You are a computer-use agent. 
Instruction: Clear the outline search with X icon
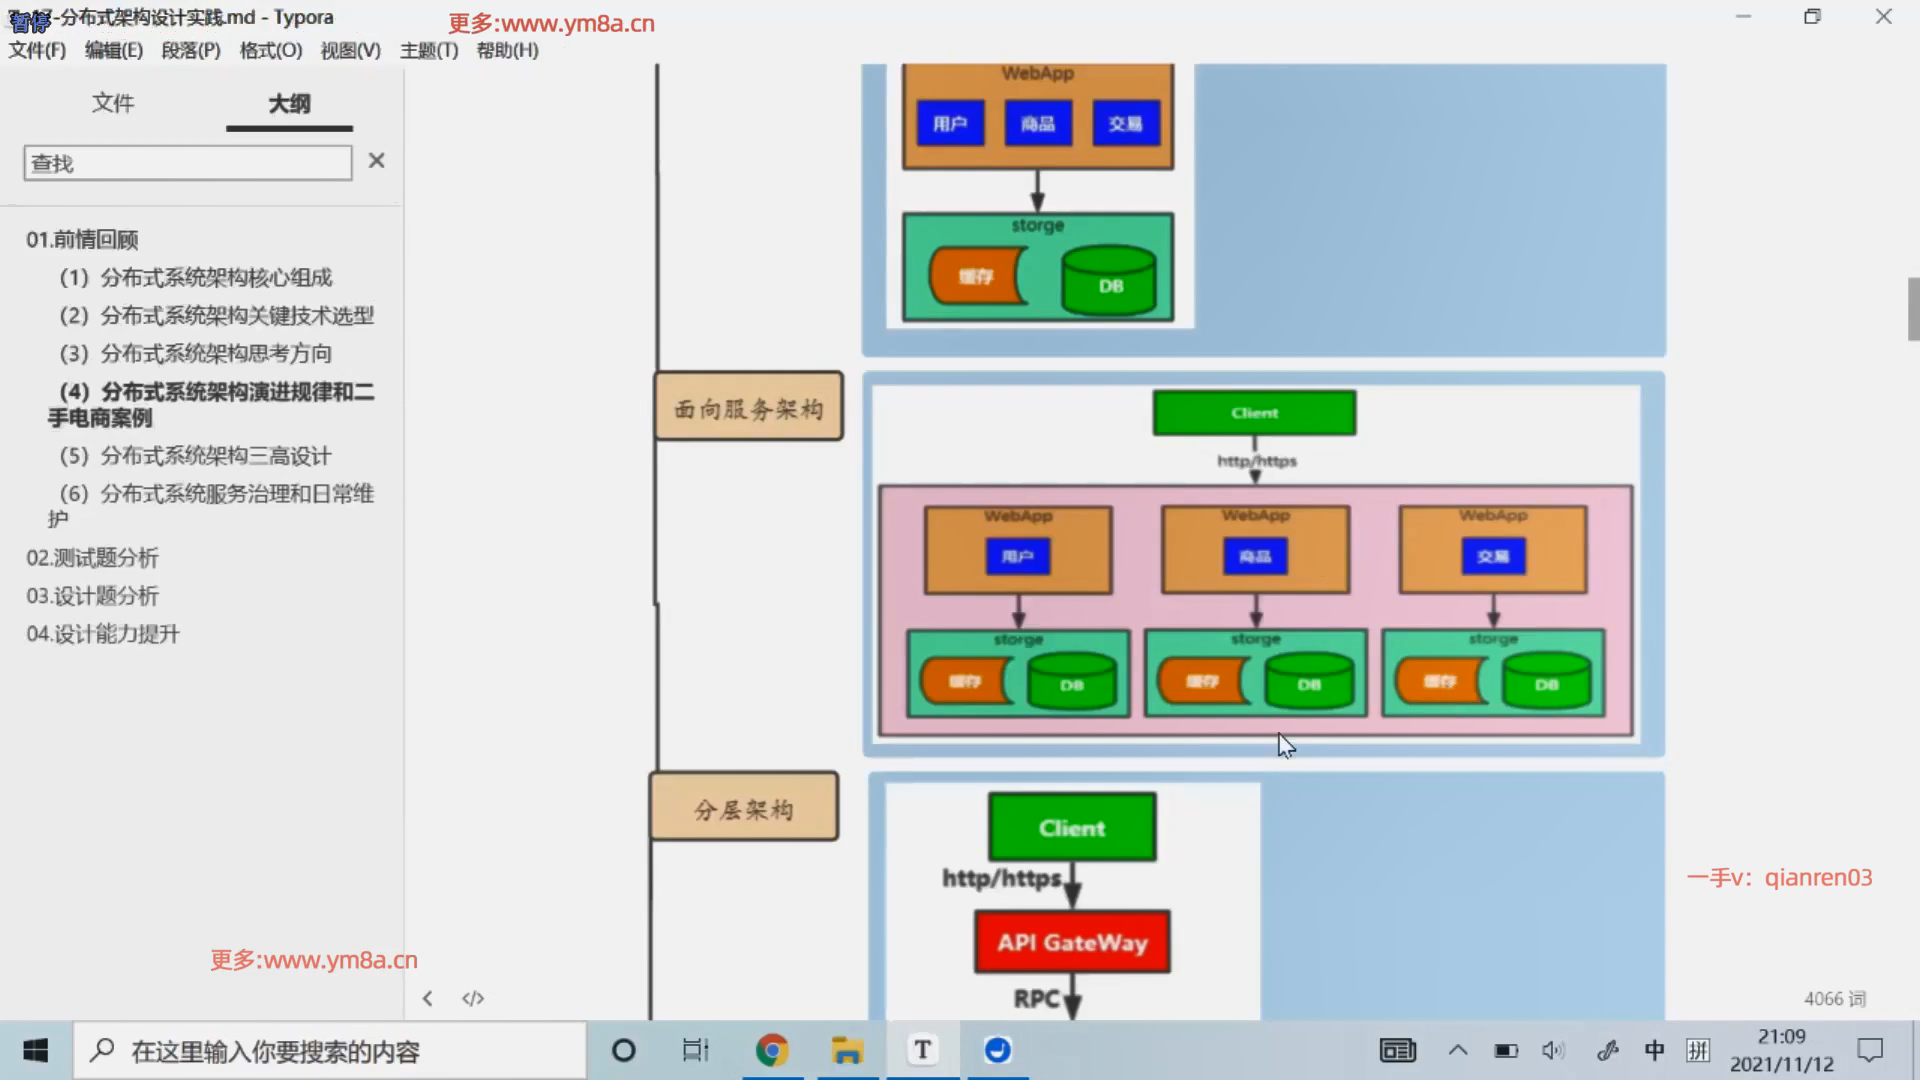click(x=376, y=161)
